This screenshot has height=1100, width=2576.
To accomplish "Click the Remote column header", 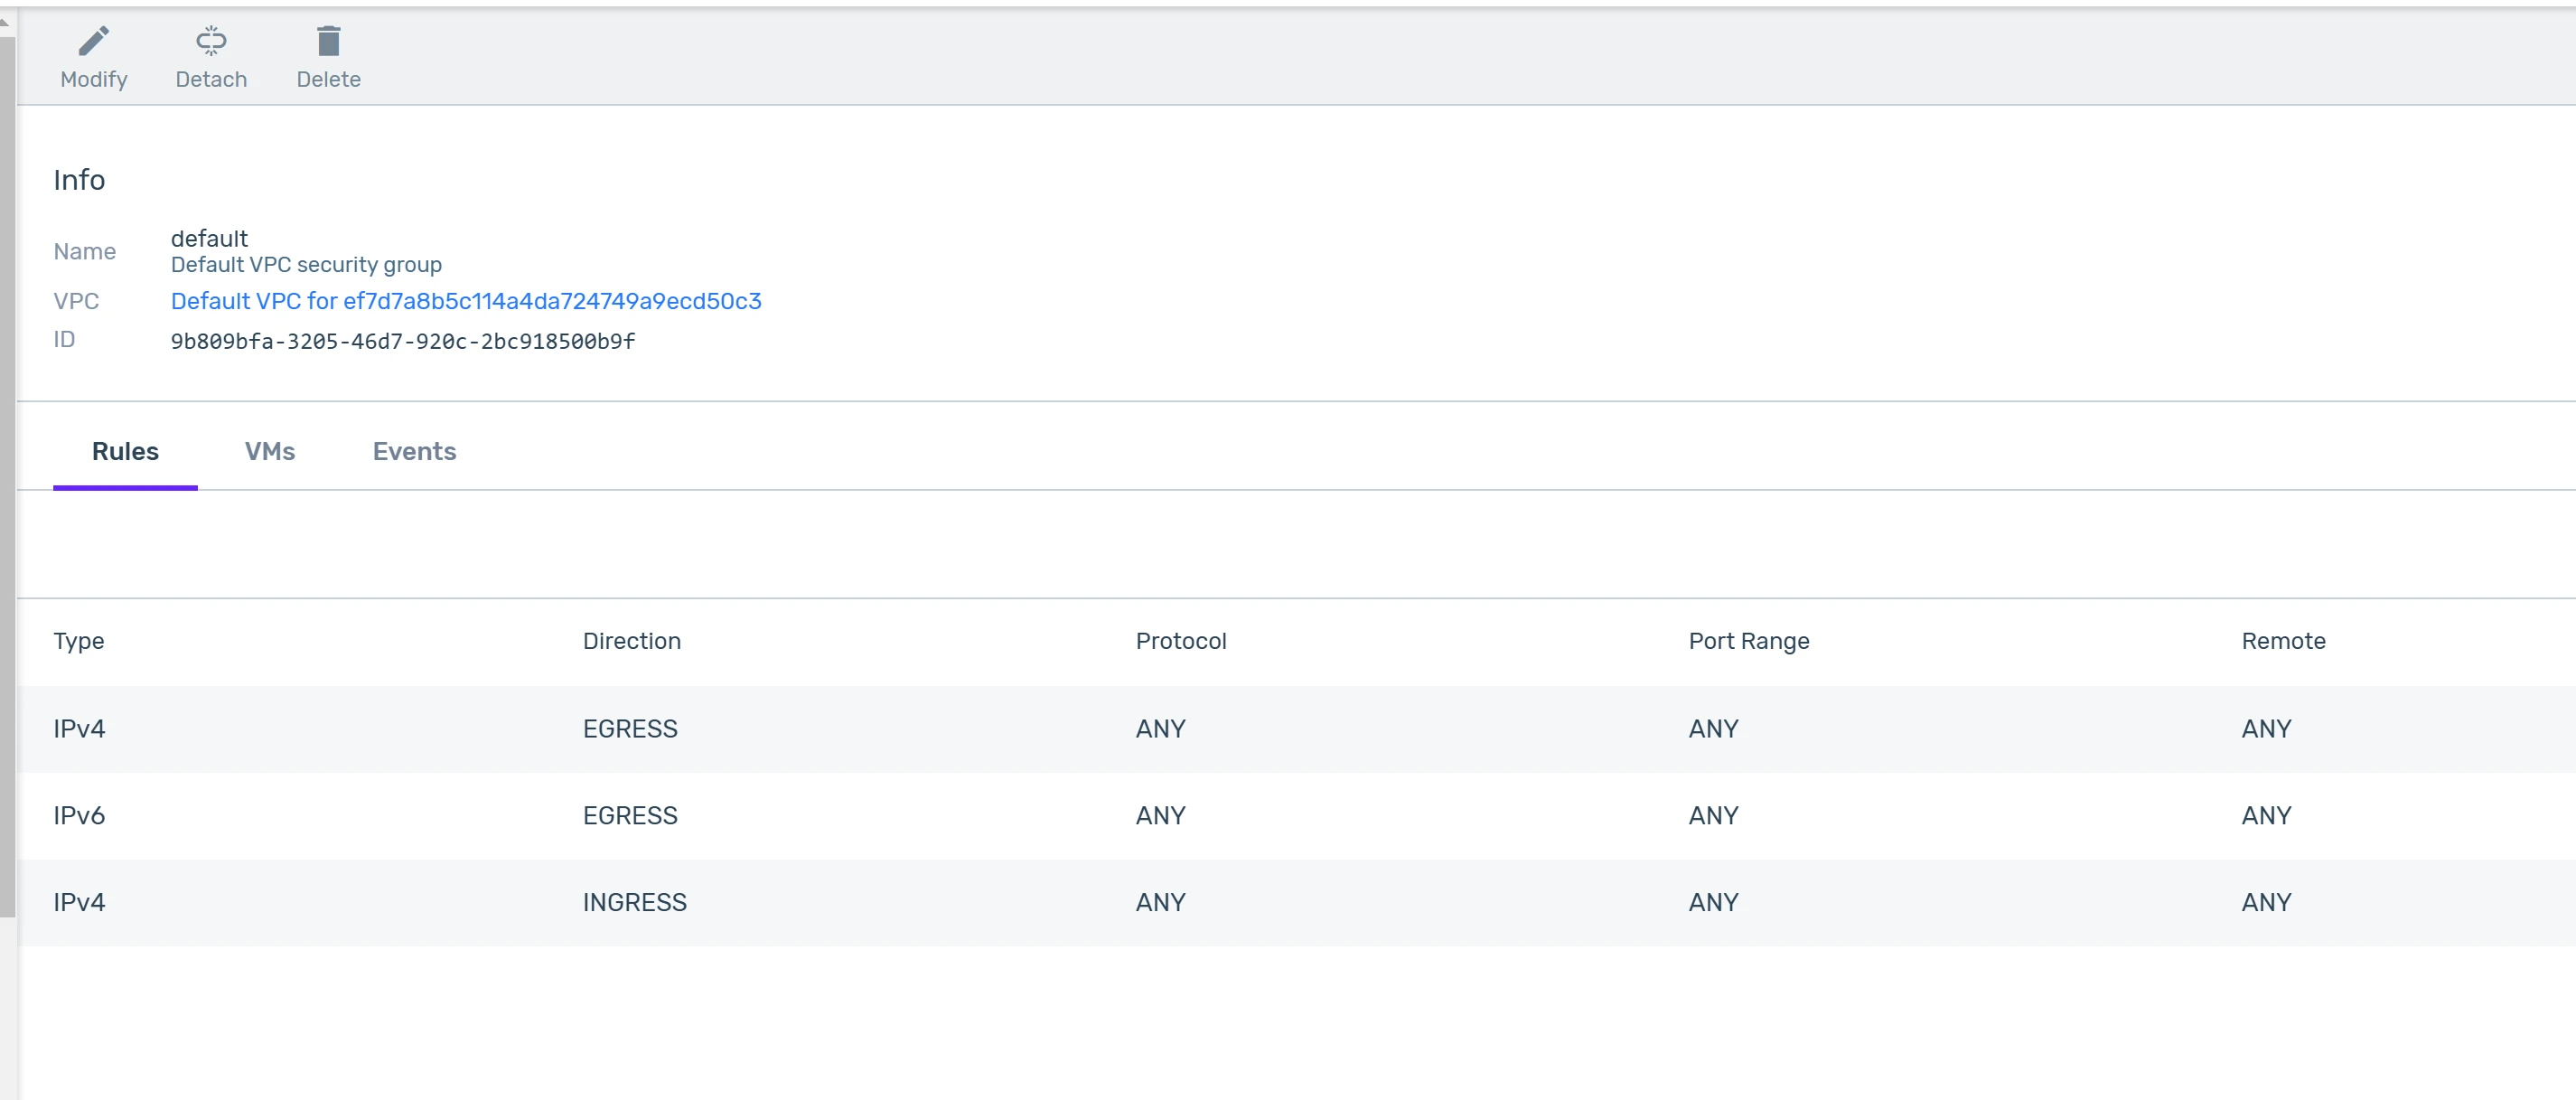I will pyautogui.click(x=2282, y=641).
